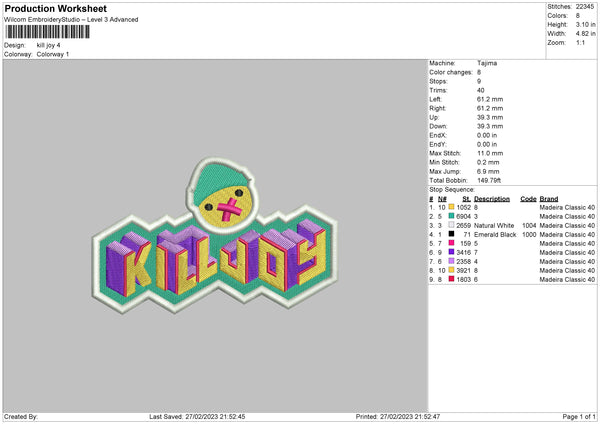Click the 'Up:' extent label
The height and width of the screenshot is (424, 600).
(434, 117)
